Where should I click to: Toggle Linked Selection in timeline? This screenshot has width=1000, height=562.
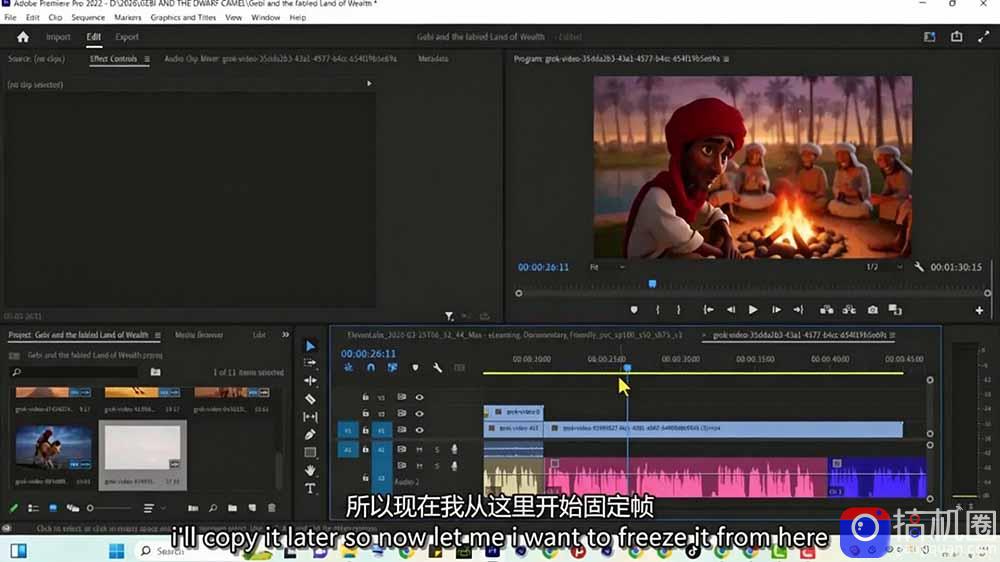pyautogui.click(x=392, y=368)
